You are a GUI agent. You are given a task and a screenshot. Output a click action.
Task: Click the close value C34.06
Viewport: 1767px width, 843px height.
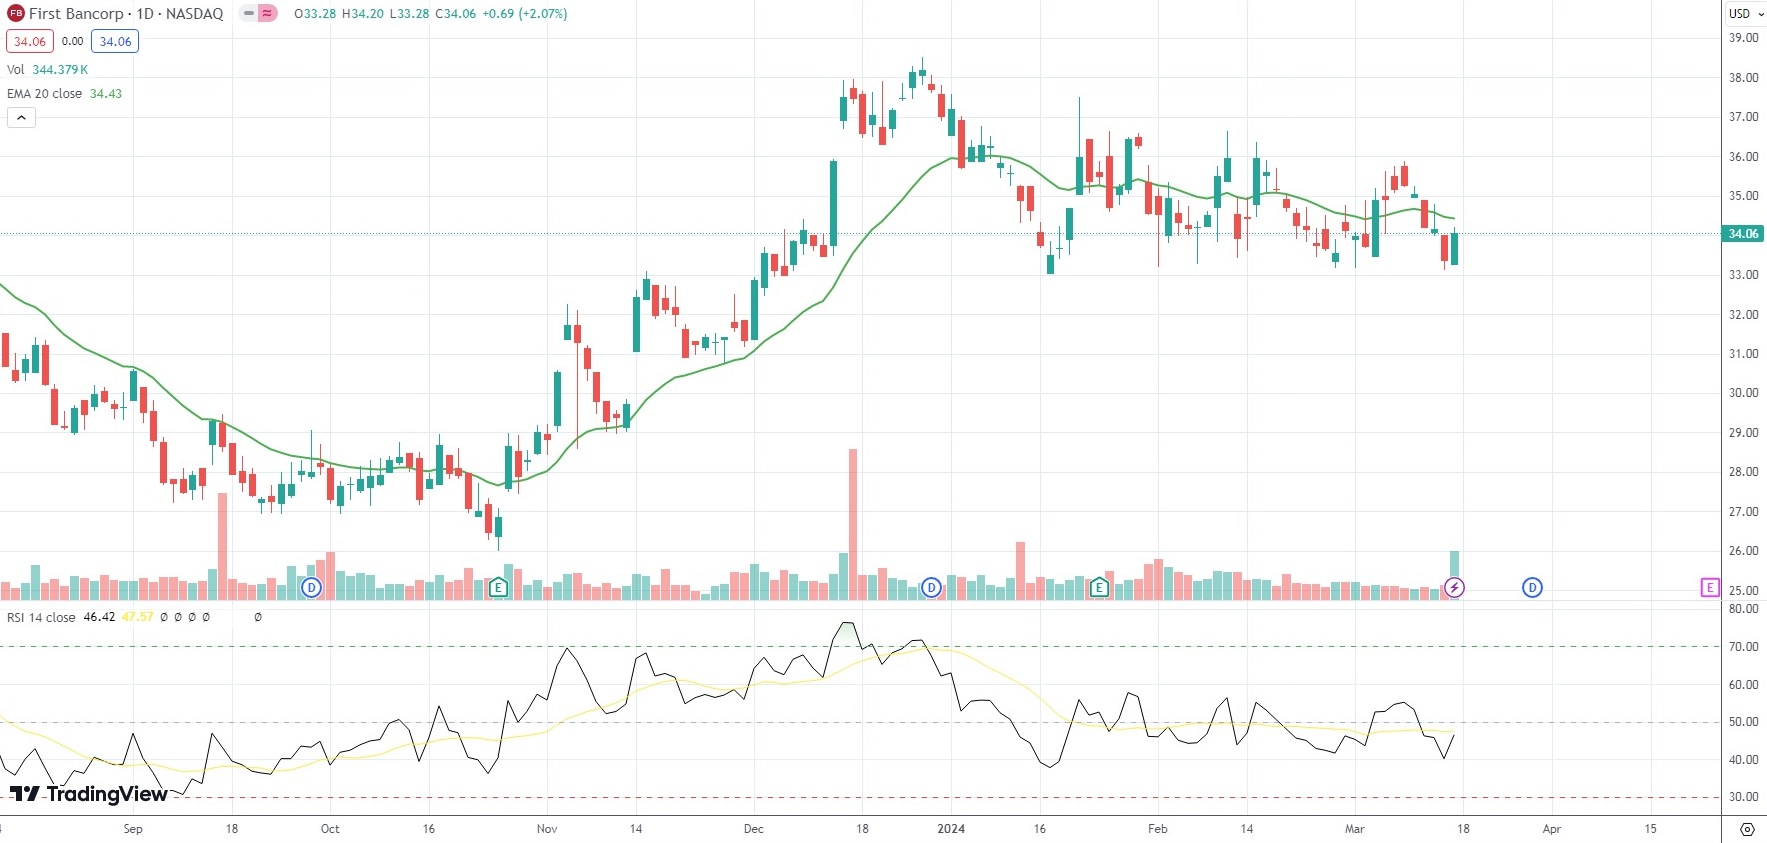click(456, 14)
